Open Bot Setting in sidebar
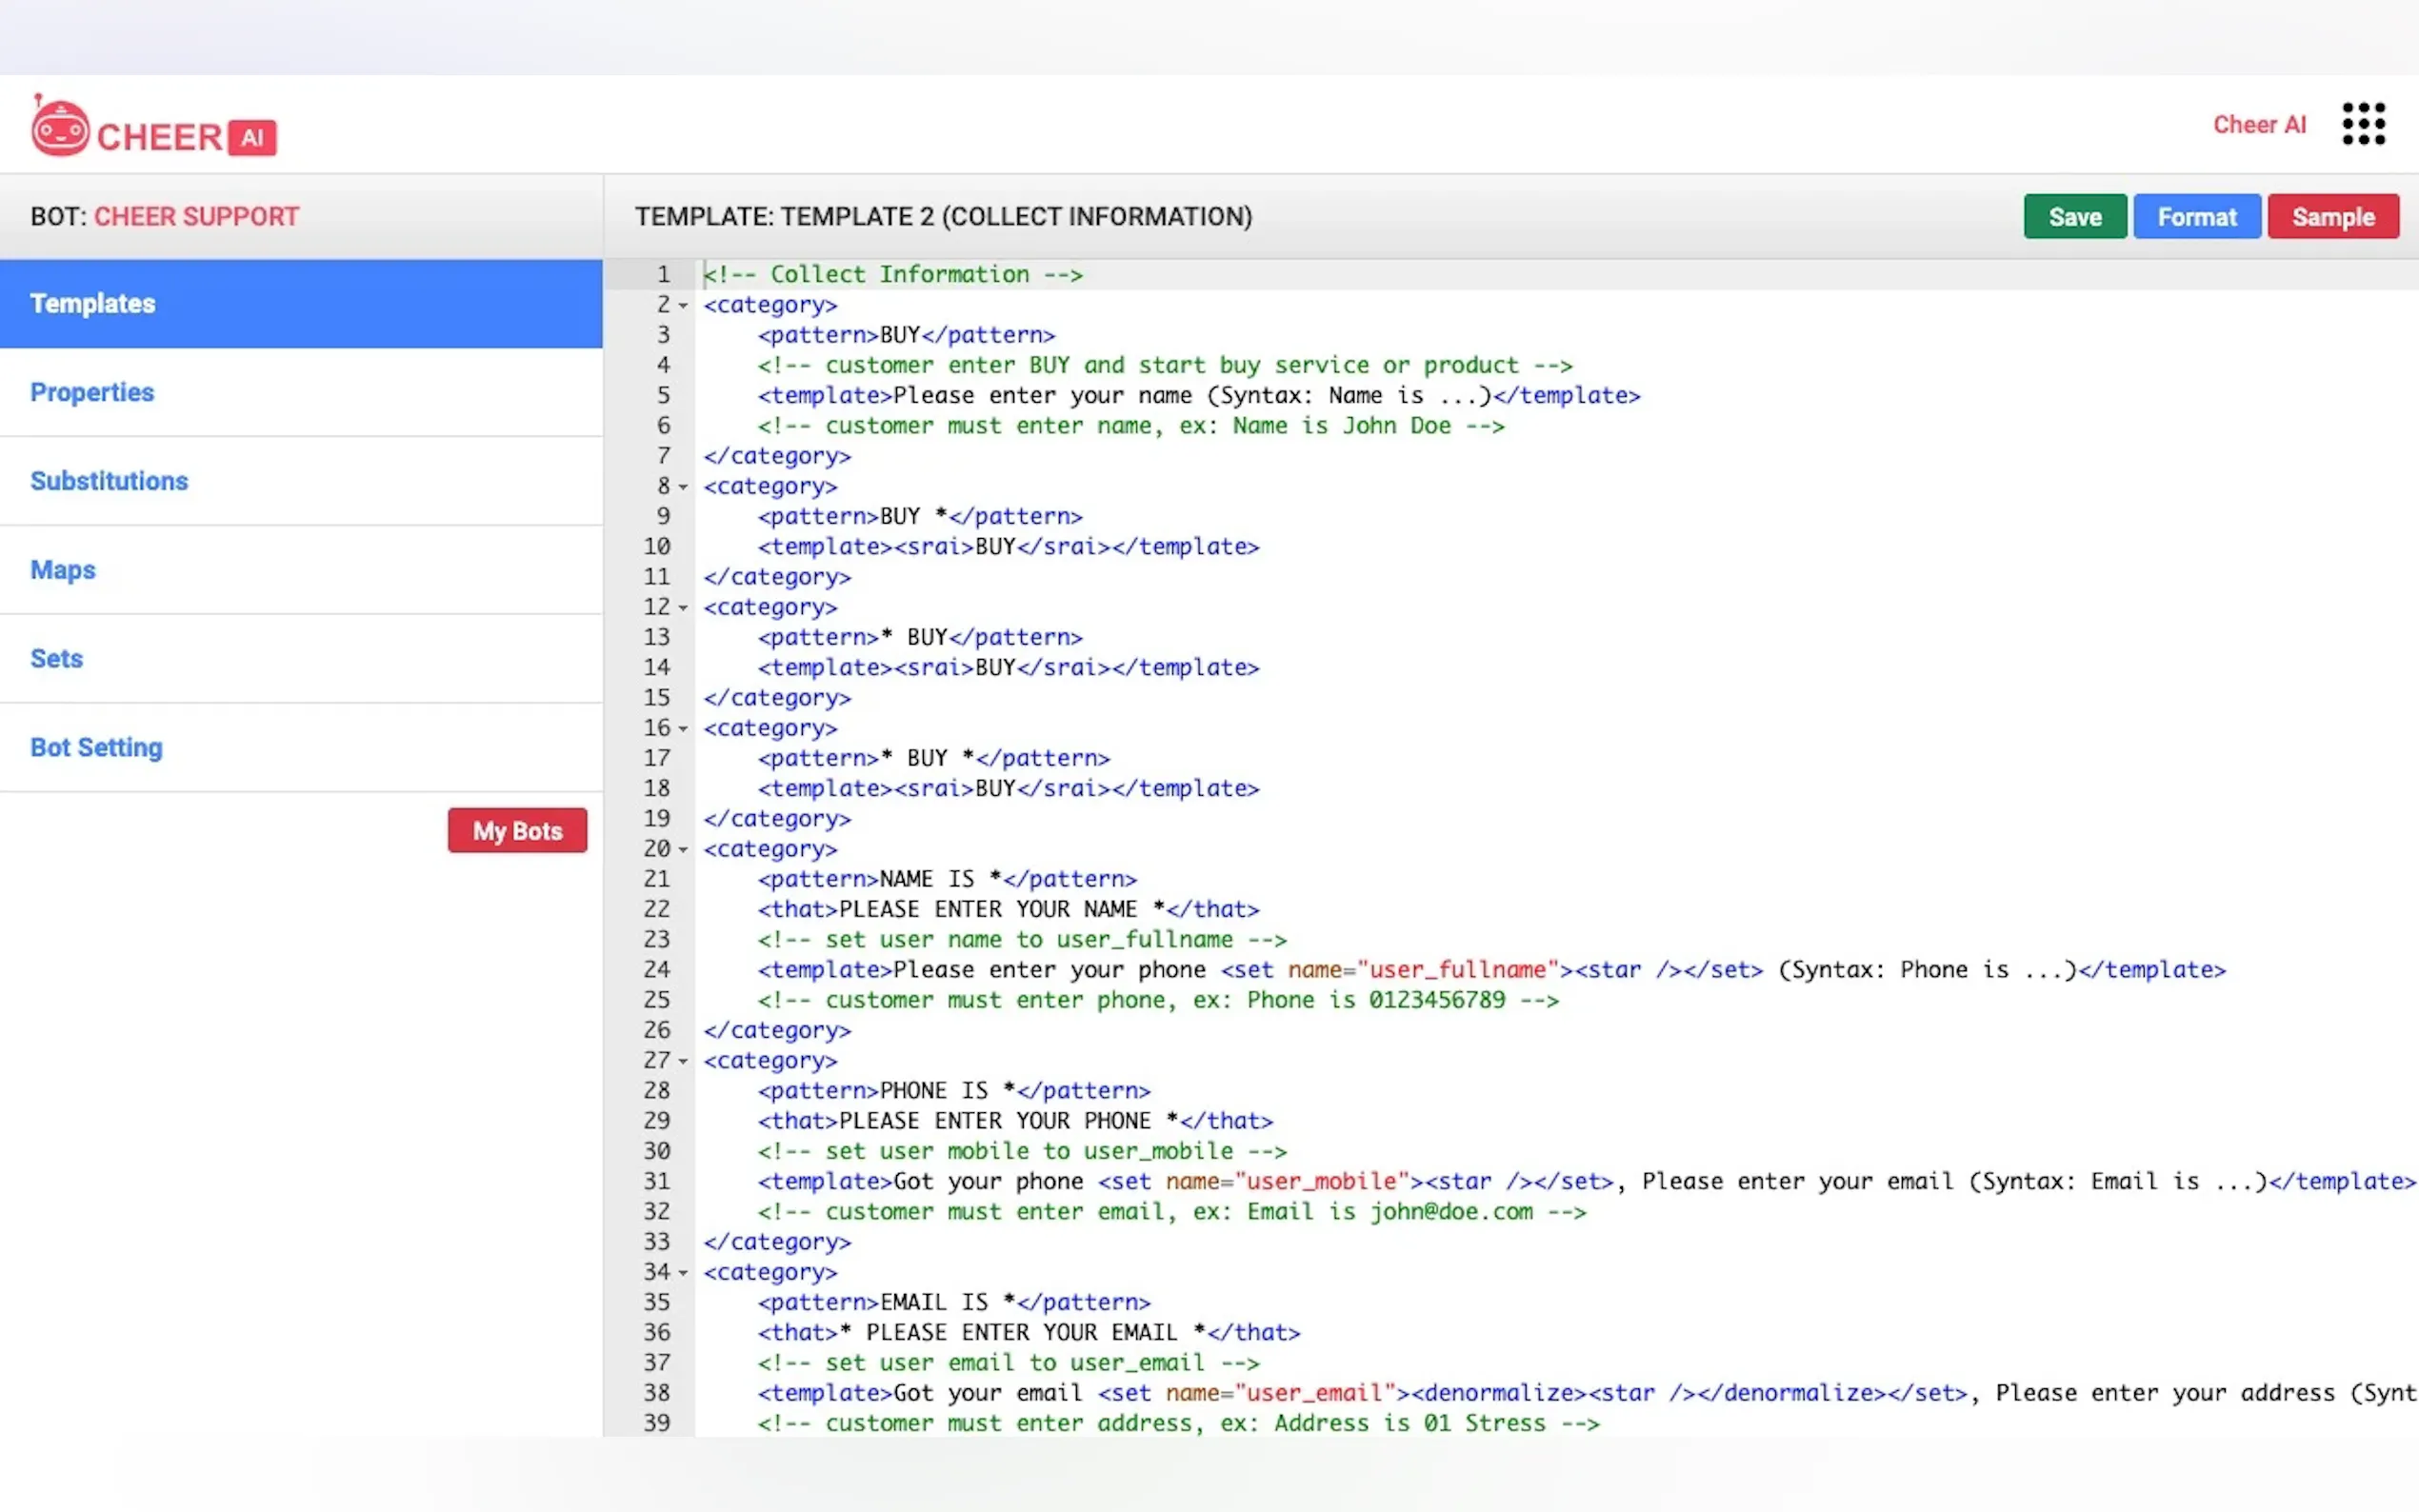The width and height of the screenshot is (2419, 1512). point(96,748)
